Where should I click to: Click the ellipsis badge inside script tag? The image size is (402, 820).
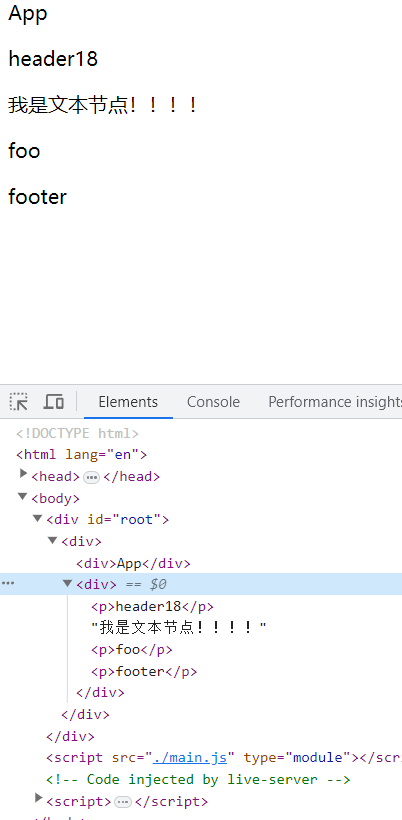123,802
